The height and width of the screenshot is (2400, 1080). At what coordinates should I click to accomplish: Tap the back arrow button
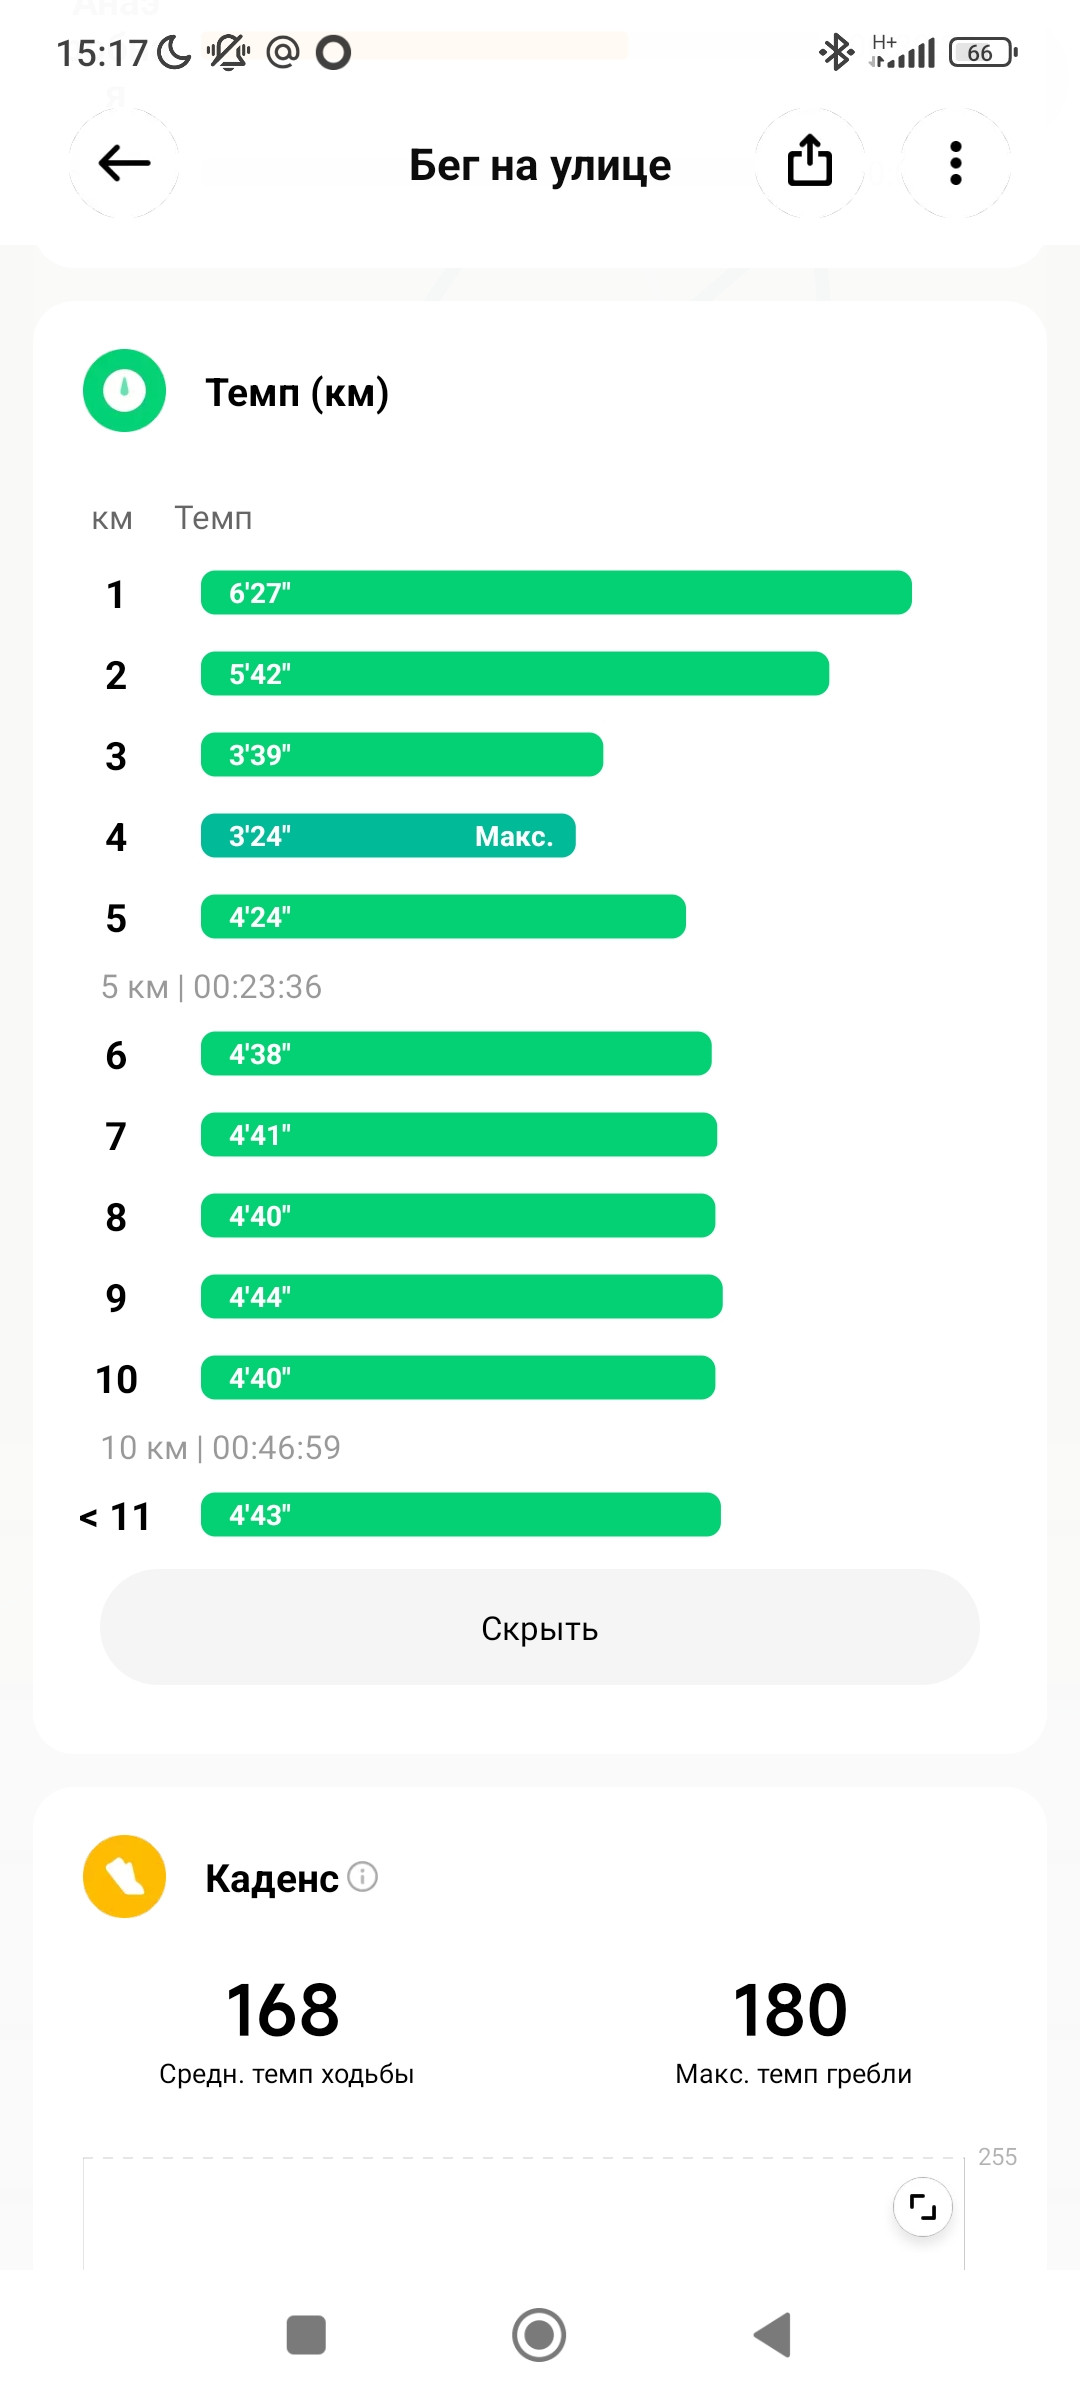click(124, 163)
